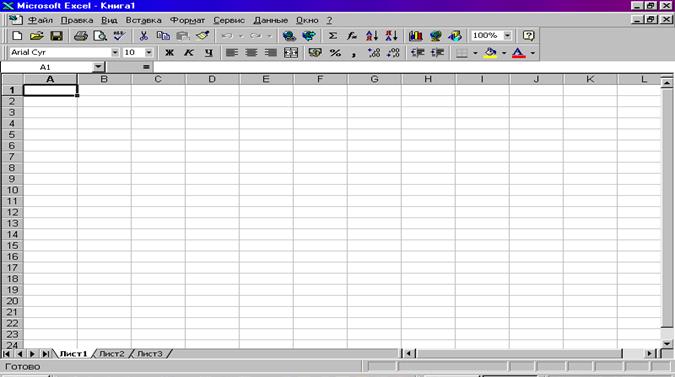The image size is (675, 377).
Task: Click the vertical scrollbar down arrow
Action: coord(667,343)
